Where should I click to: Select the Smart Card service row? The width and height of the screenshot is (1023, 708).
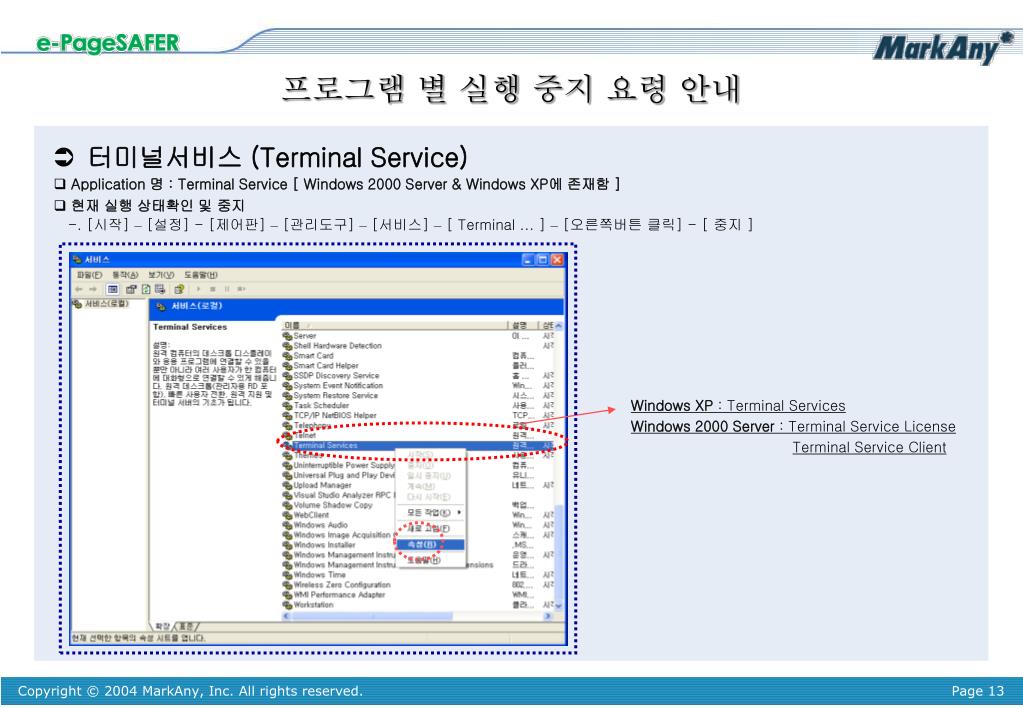[x=418, y=356]
